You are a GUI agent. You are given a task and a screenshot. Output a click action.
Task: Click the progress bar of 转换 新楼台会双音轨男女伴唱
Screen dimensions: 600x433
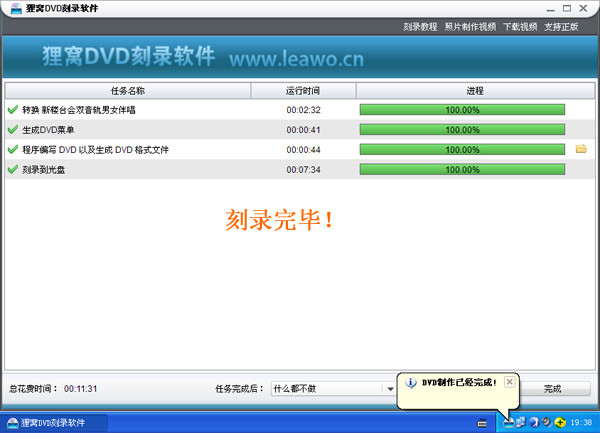coord(462,110)
